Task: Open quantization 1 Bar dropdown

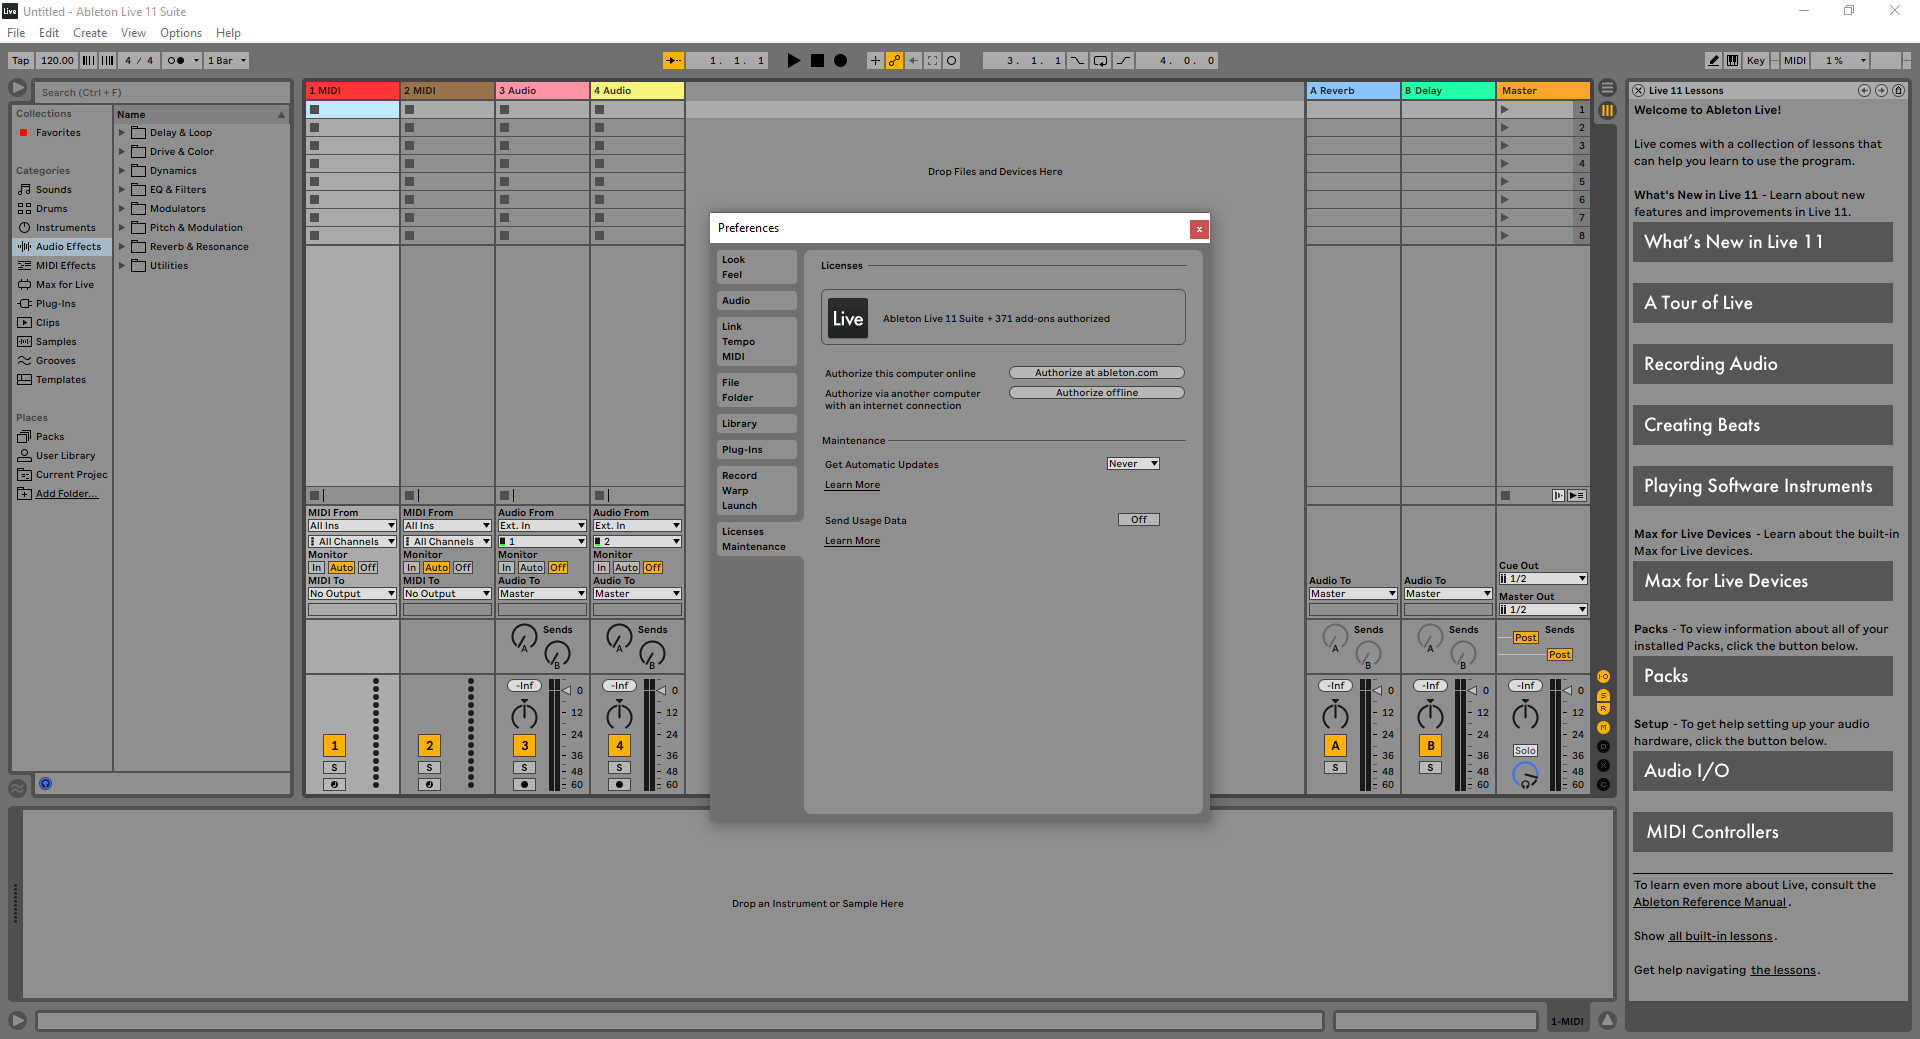Action: [227, 60]
